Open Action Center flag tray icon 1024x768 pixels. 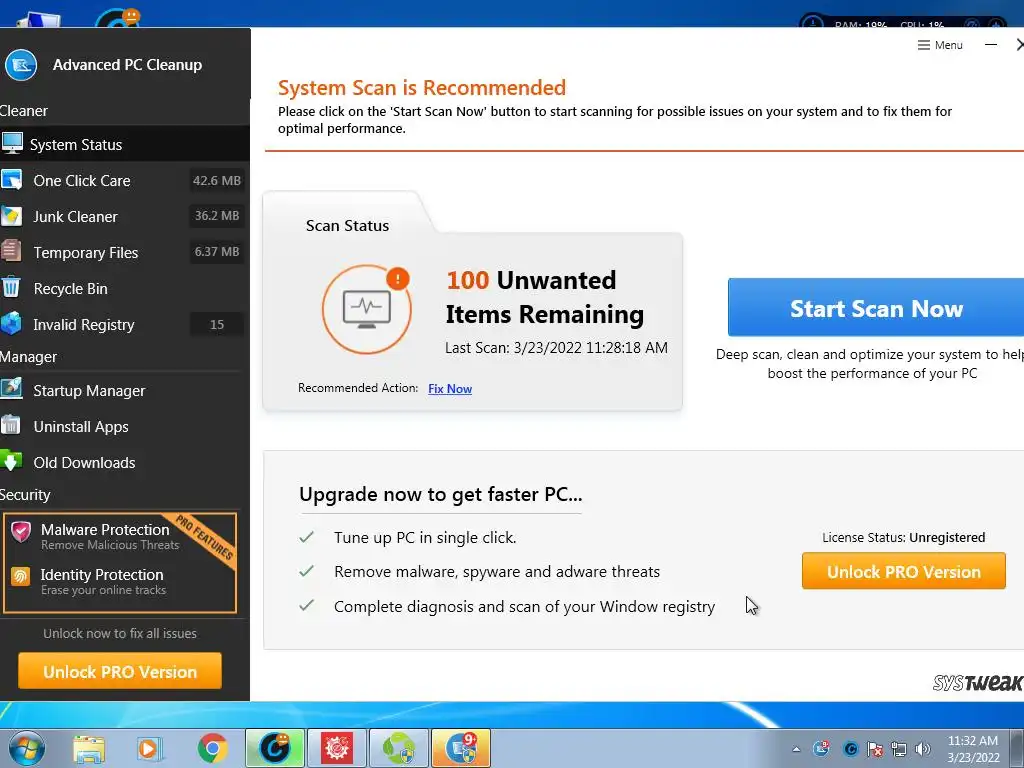tap(874, 749)
